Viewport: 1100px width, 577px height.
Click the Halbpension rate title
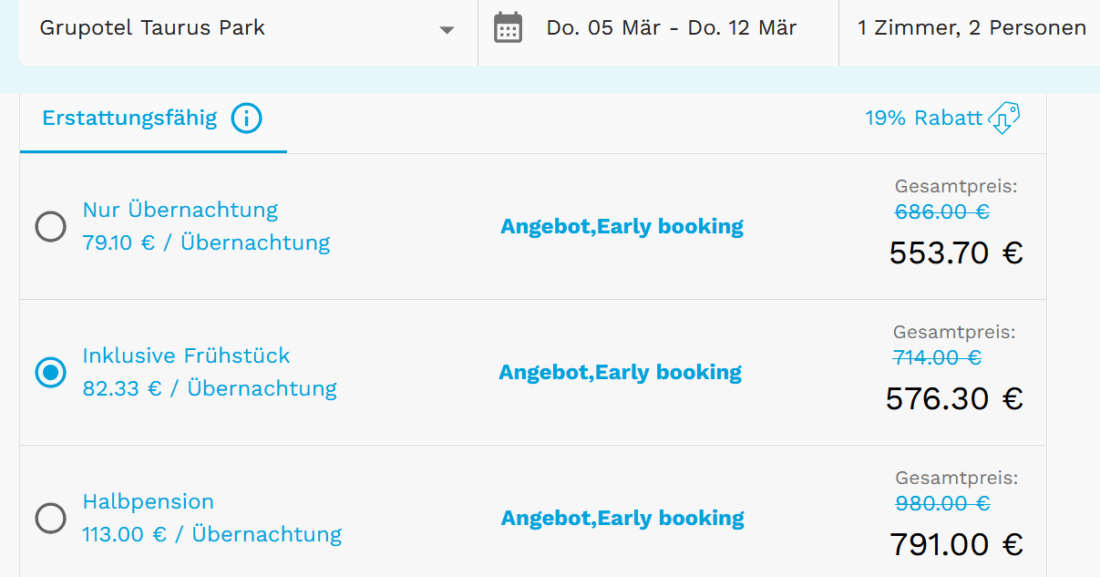[148, 502]
